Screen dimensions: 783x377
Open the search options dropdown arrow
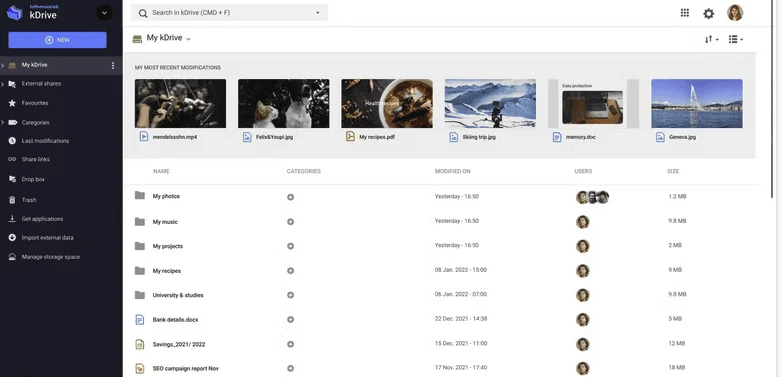coord(318,13)
